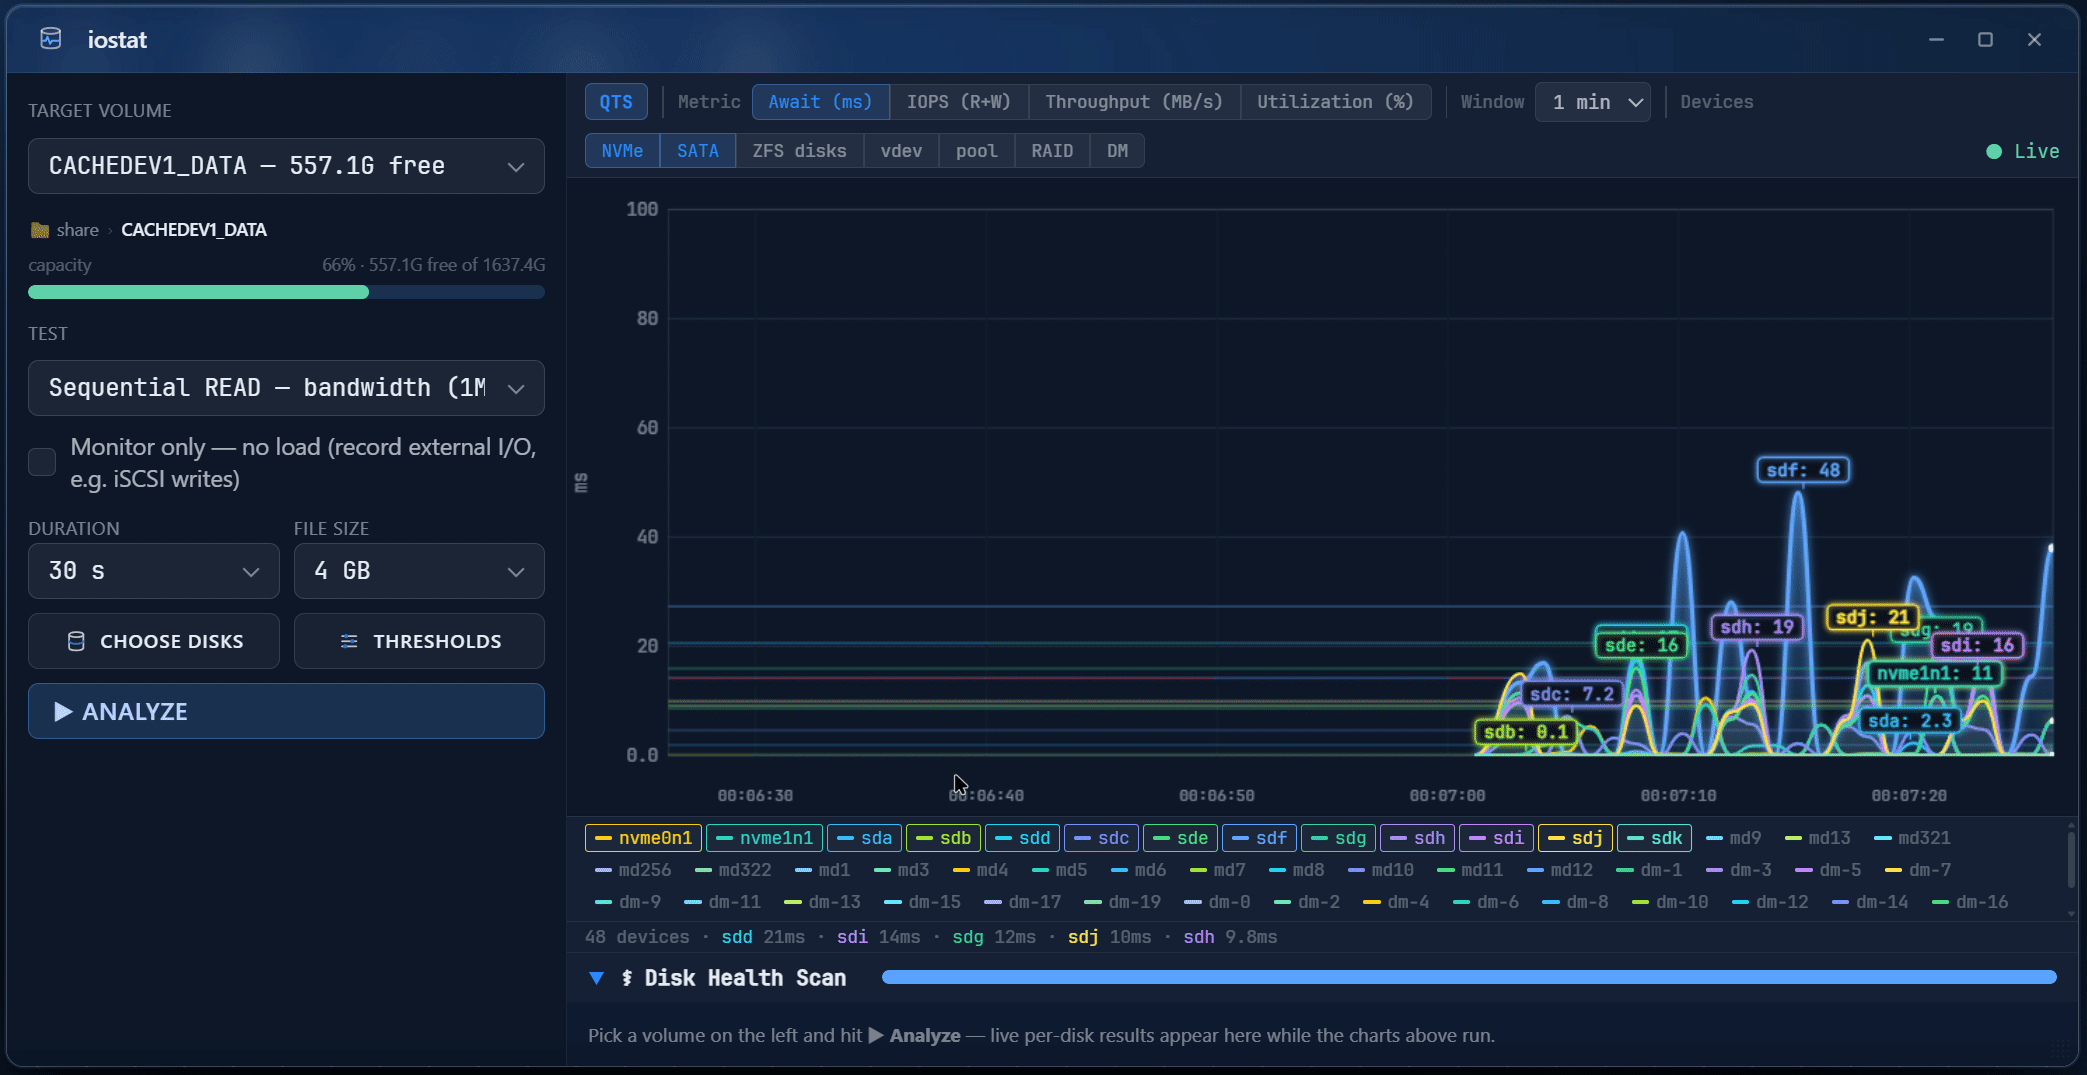Toggle the sdg legend entry
The height and width of the screenshot is (1075, 2087).
(x=1338, y=838)
